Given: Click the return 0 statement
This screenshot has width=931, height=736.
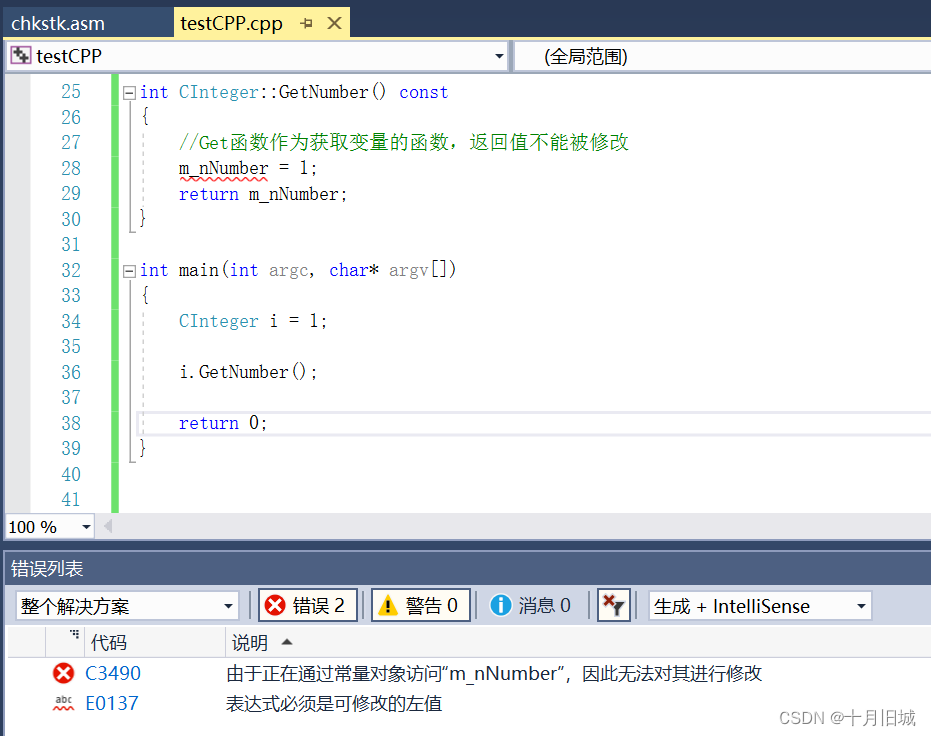Looking at the screenshot, I should (x=223, y=423).
